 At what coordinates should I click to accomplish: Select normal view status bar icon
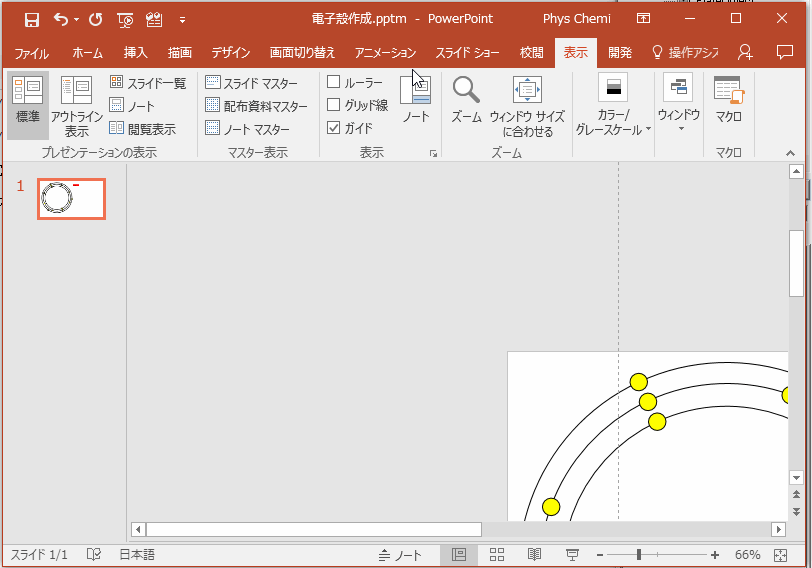459,555
